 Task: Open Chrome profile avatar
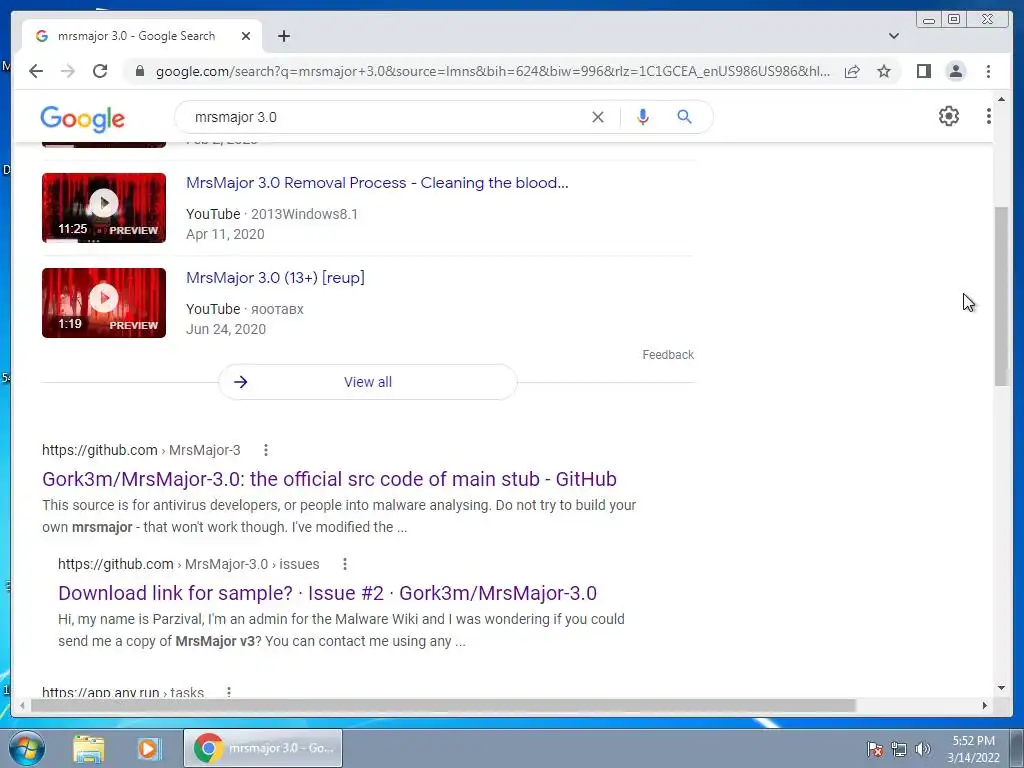point(955,71)
